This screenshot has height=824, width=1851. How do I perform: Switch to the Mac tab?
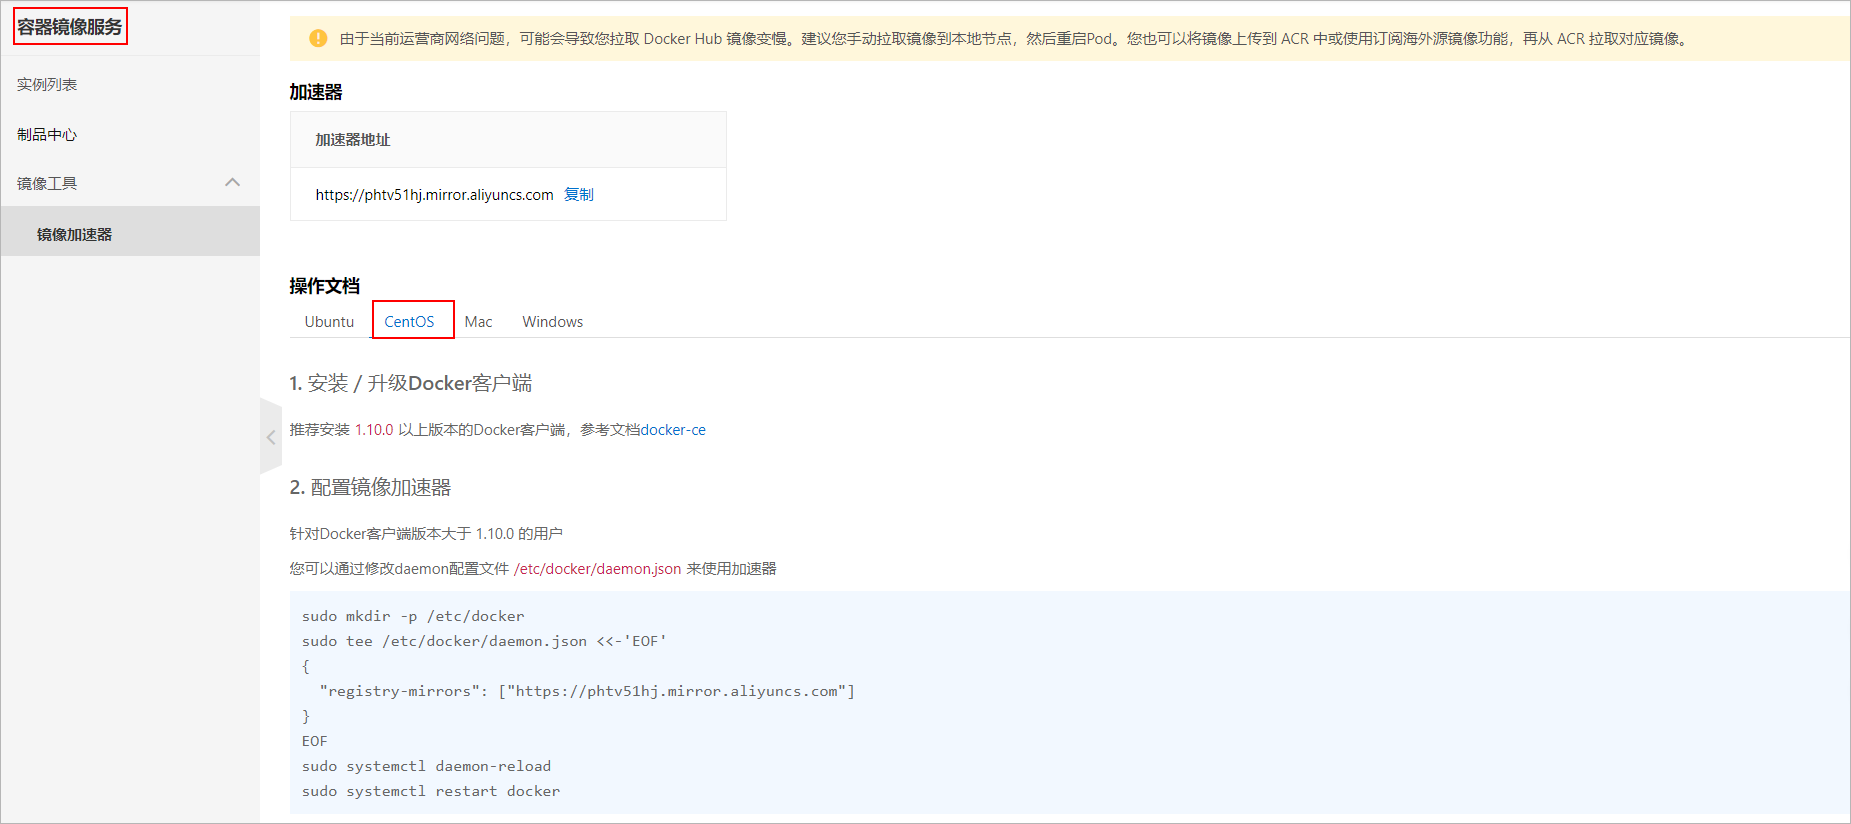point(478,322)
